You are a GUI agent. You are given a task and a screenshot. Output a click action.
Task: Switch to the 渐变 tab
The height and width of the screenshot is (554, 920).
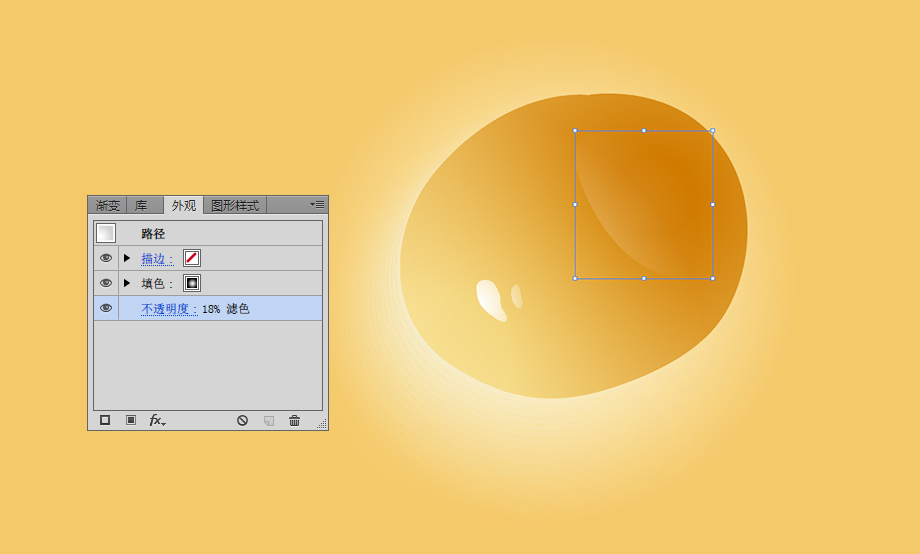[107, 205]
